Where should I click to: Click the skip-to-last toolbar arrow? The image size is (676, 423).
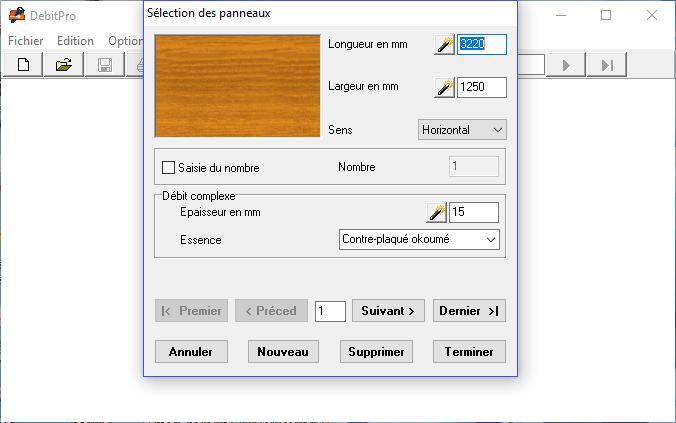click(x=607, y=65)
